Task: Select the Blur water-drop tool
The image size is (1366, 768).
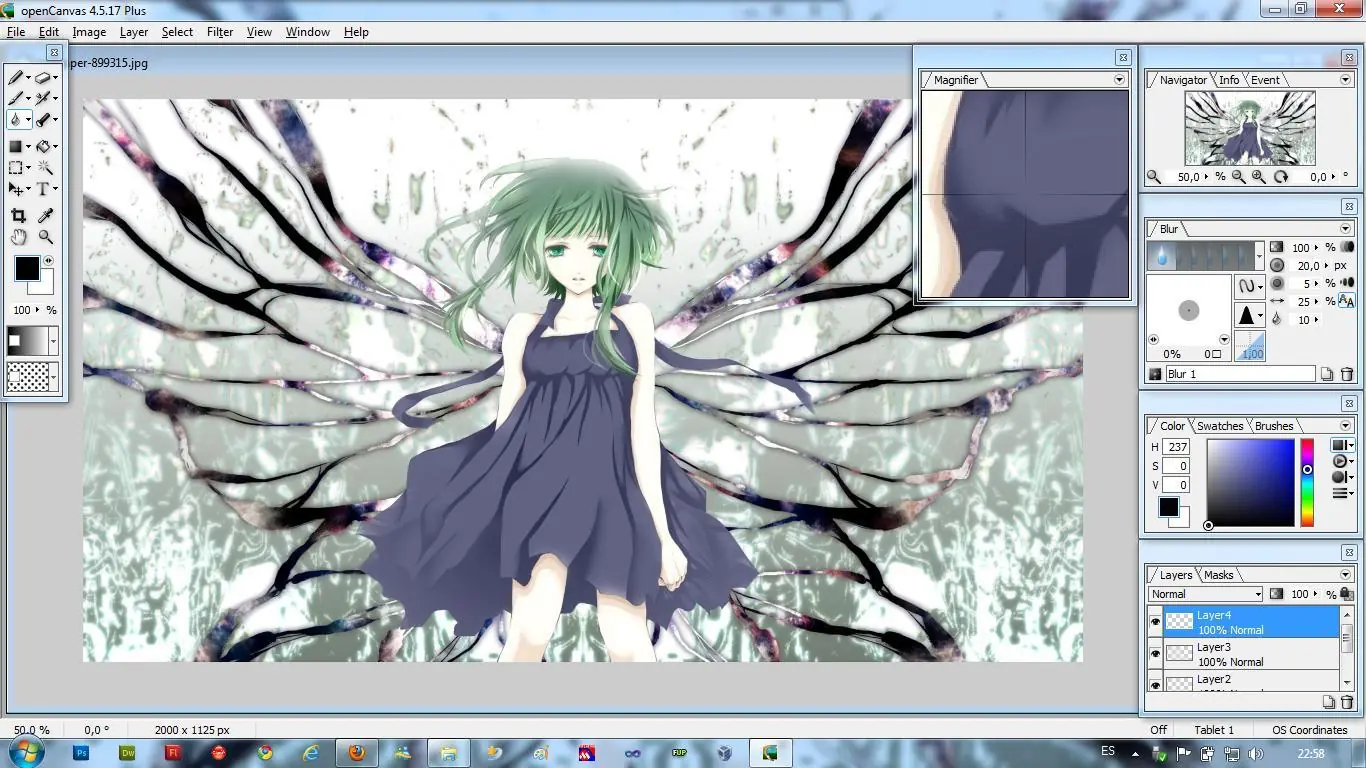Action: point(16,119)
